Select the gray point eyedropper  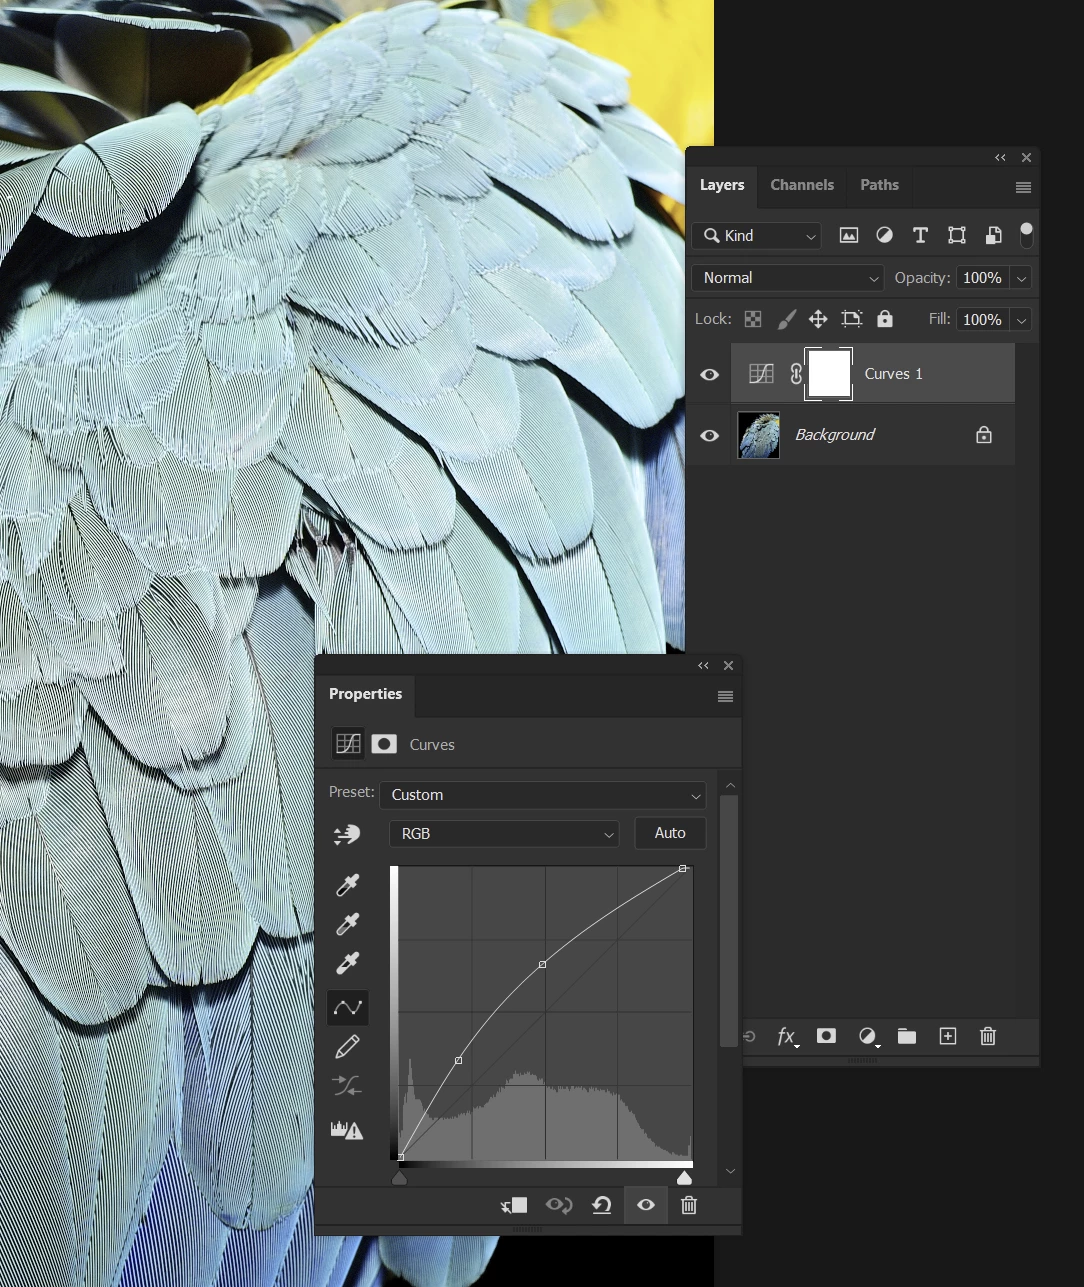pyautogui.click(x=347, y=924)
